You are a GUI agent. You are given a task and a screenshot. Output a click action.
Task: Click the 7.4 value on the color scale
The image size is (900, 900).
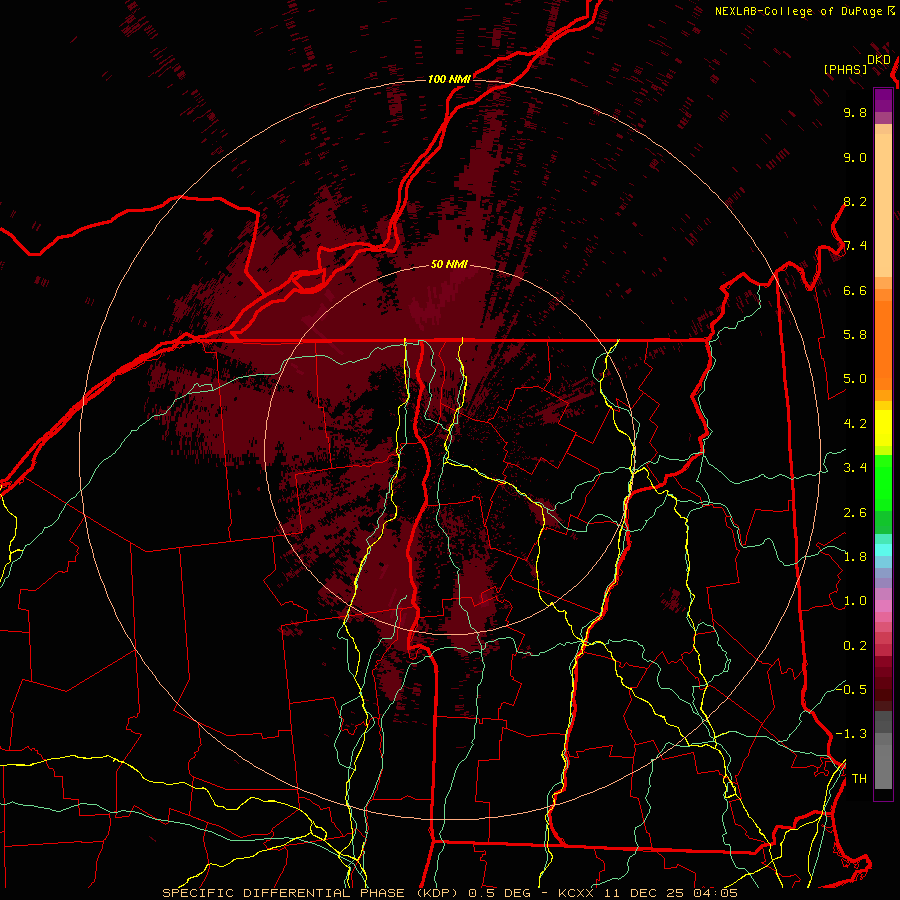tap(855, 246)
